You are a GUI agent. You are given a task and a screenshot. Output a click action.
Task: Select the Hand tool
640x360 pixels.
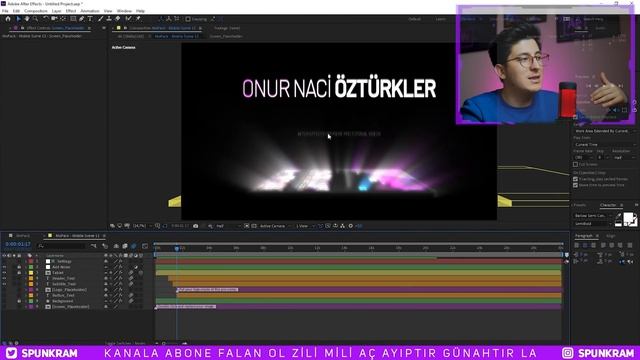[27, 19]
